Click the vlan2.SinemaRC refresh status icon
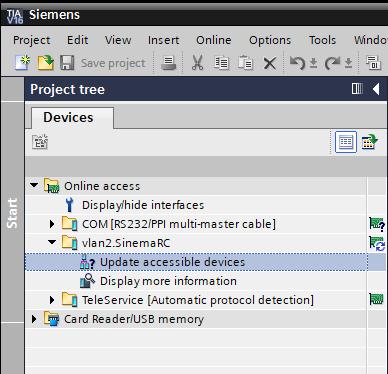Image resolution: width=388 pixels, height=374 pixels. (x=377, y=244)
